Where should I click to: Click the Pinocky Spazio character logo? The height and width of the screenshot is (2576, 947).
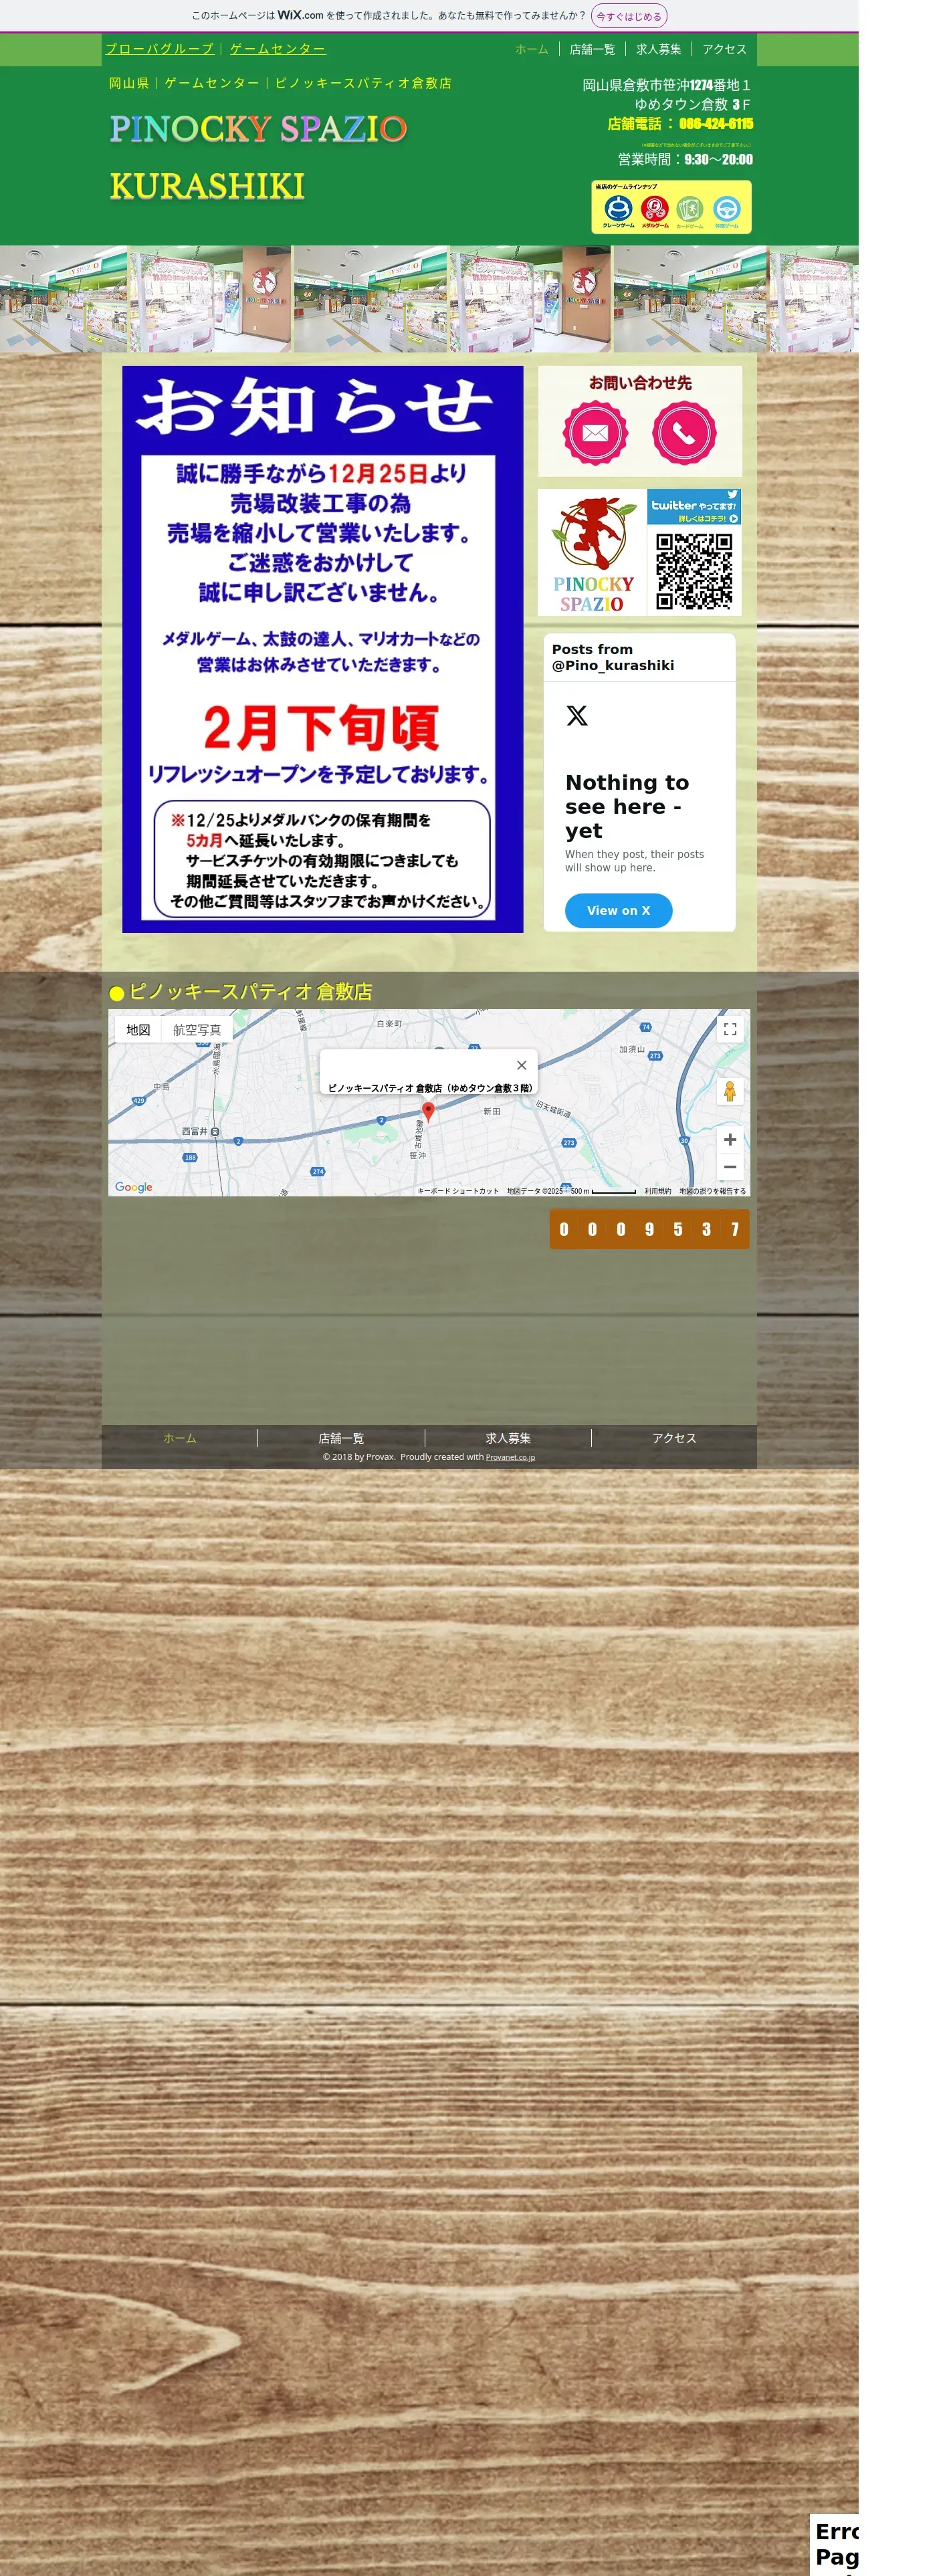coord(593,553)
